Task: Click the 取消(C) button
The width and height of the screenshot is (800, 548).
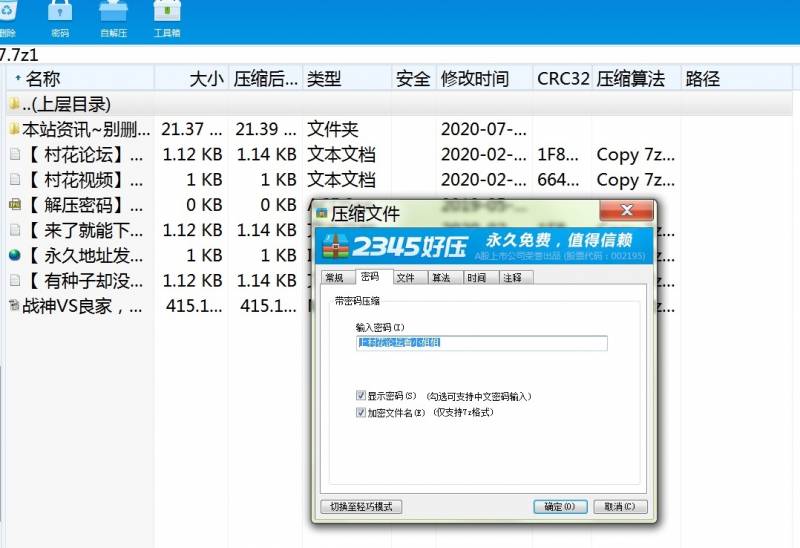Action: (620, 507)
